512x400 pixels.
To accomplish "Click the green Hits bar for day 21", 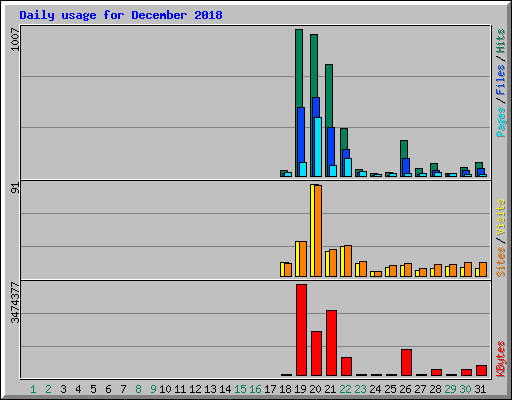I will [329, 96].
